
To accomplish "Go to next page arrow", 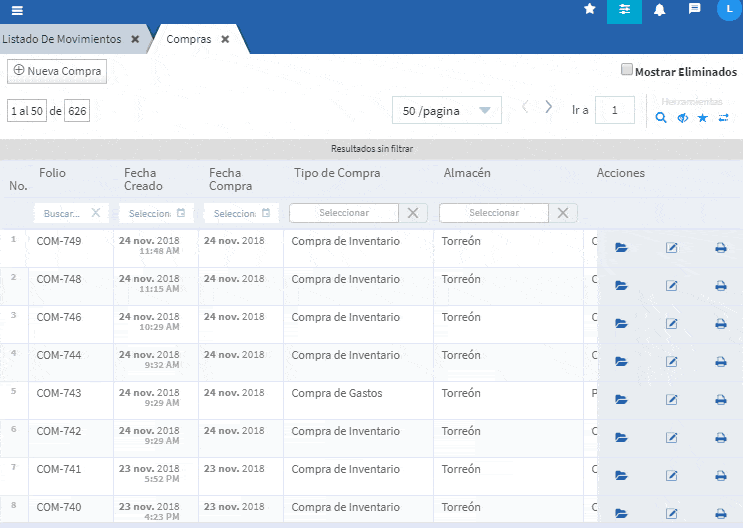I will (x=548, y=107).
